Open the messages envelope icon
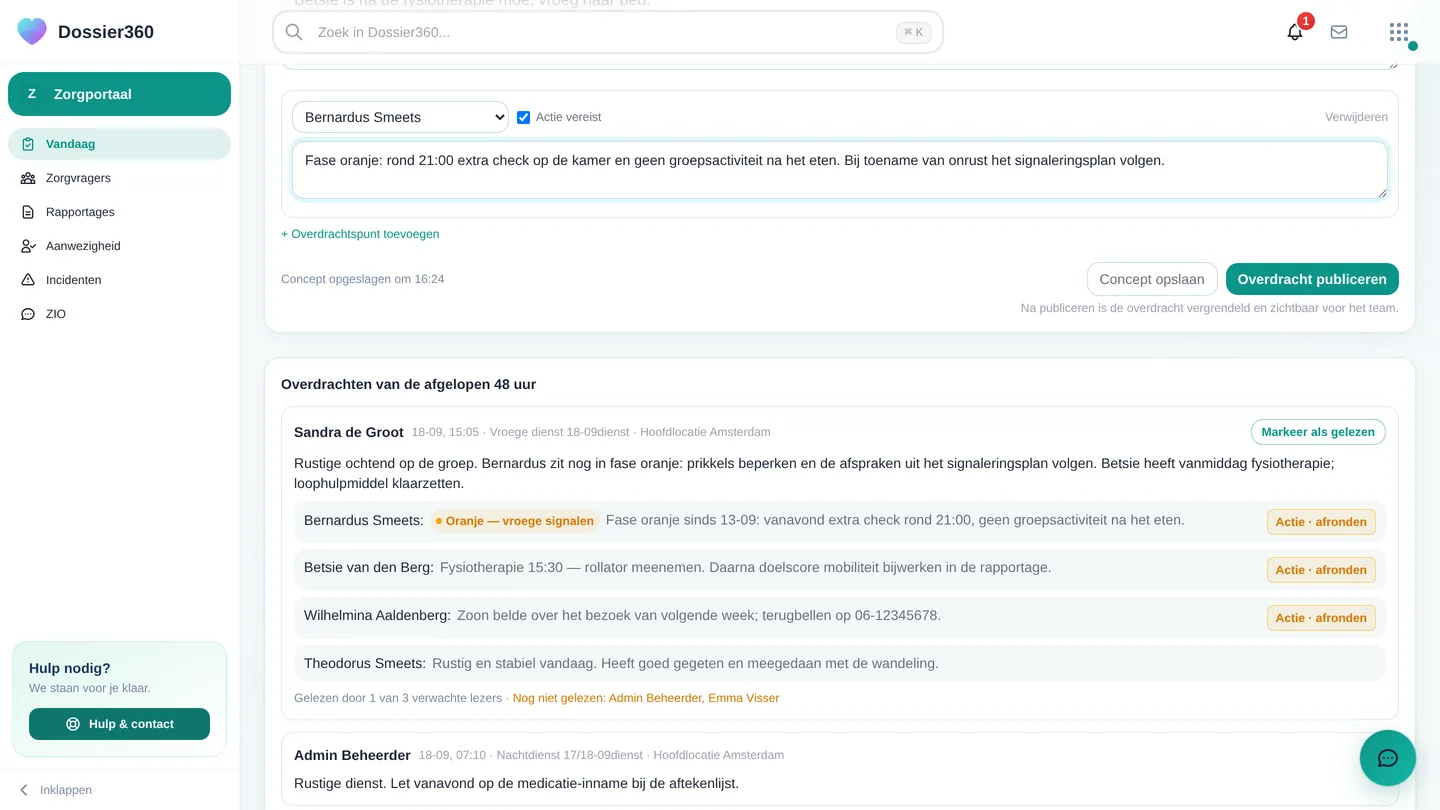 click(x=1339, y=32)
